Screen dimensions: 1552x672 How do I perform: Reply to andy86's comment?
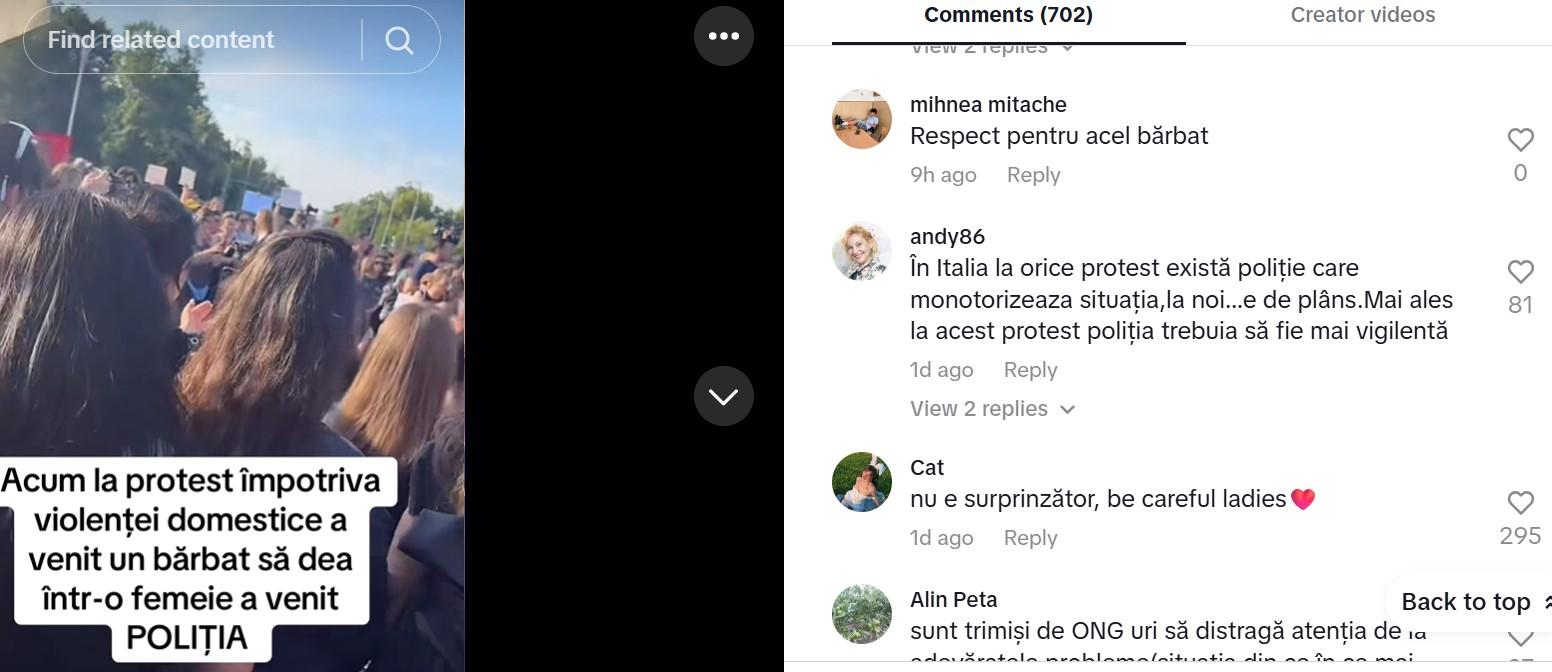(x=1030, y=370)
